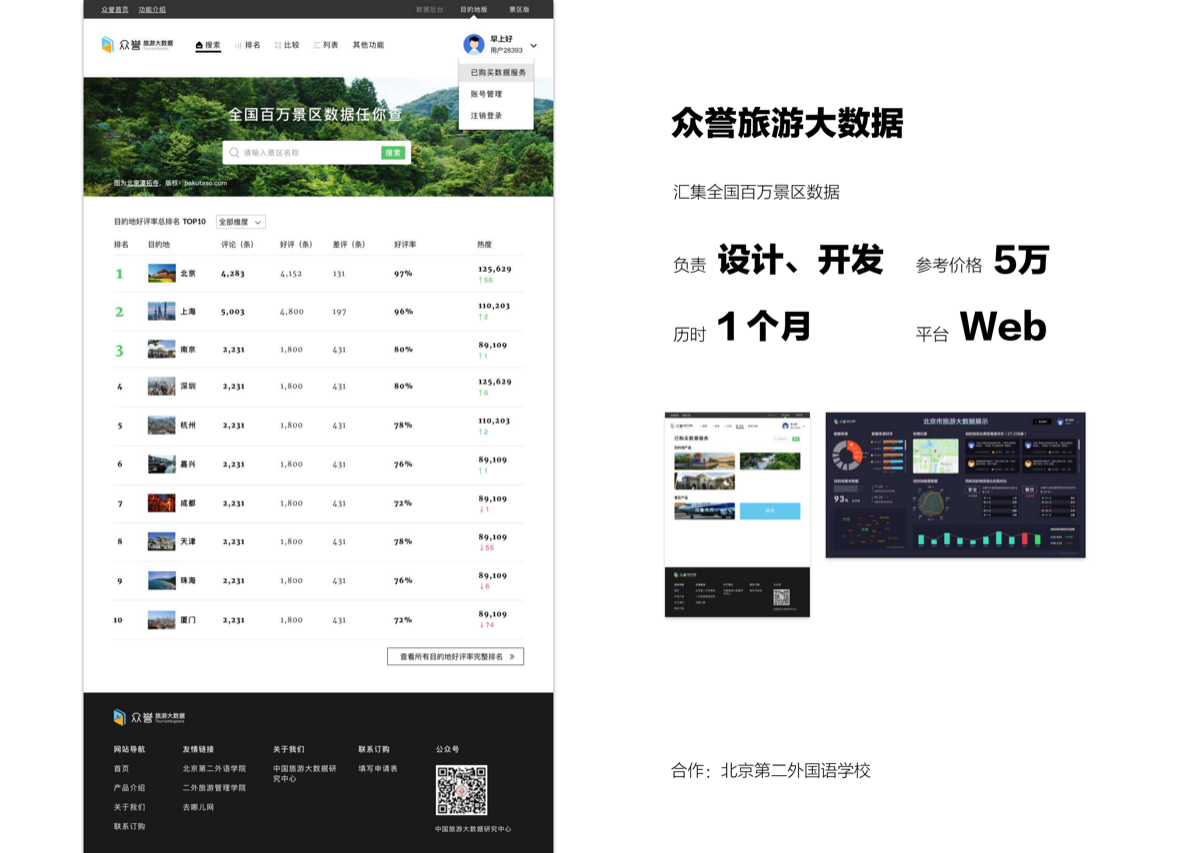Screen dimensions: 1200x853
Task: Choose 注销登录 from the user menu
Action: click(x=486, y=116)
